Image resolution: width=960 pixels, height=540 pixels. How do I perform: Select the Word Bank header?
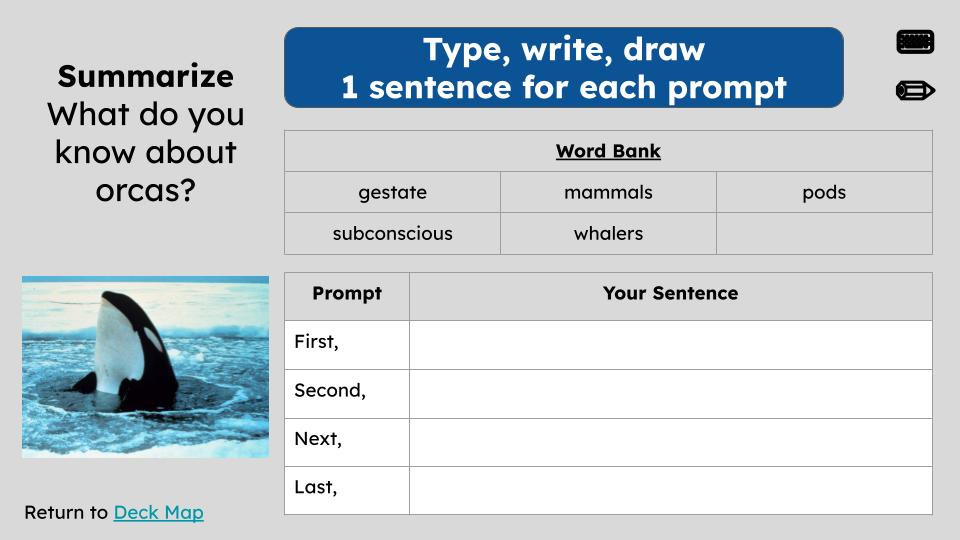point(608,152)
